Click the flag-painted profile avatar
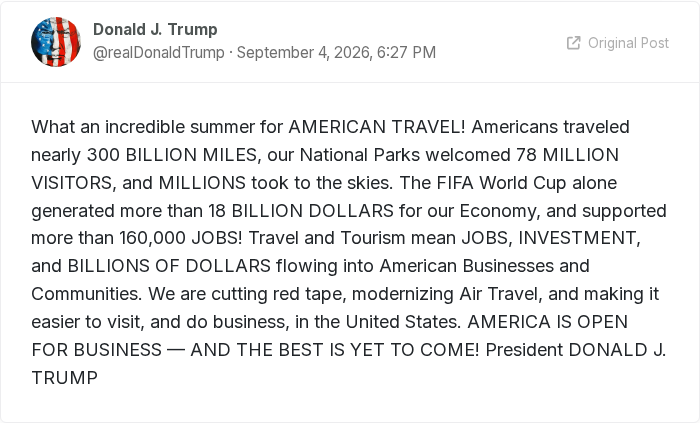Viewport: 700px width, 423px height. [x=56, y=42]
